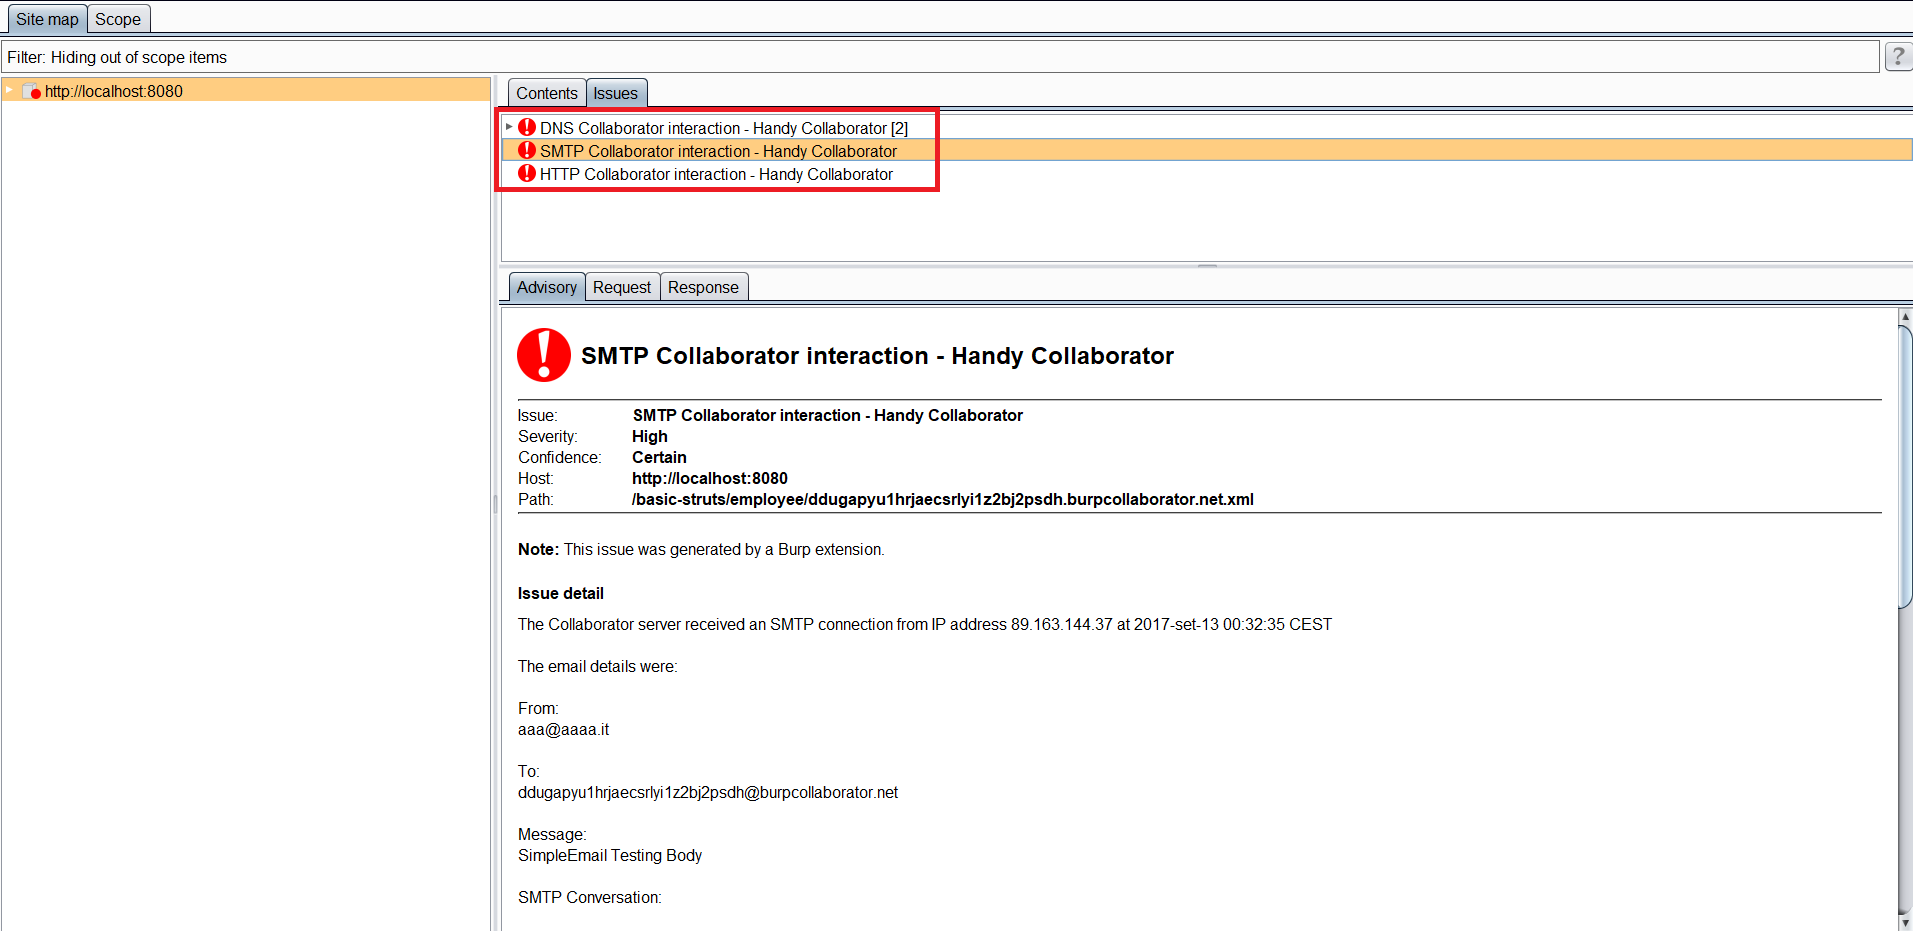
Task: Select the Issues tab
Action: point(616,93)
